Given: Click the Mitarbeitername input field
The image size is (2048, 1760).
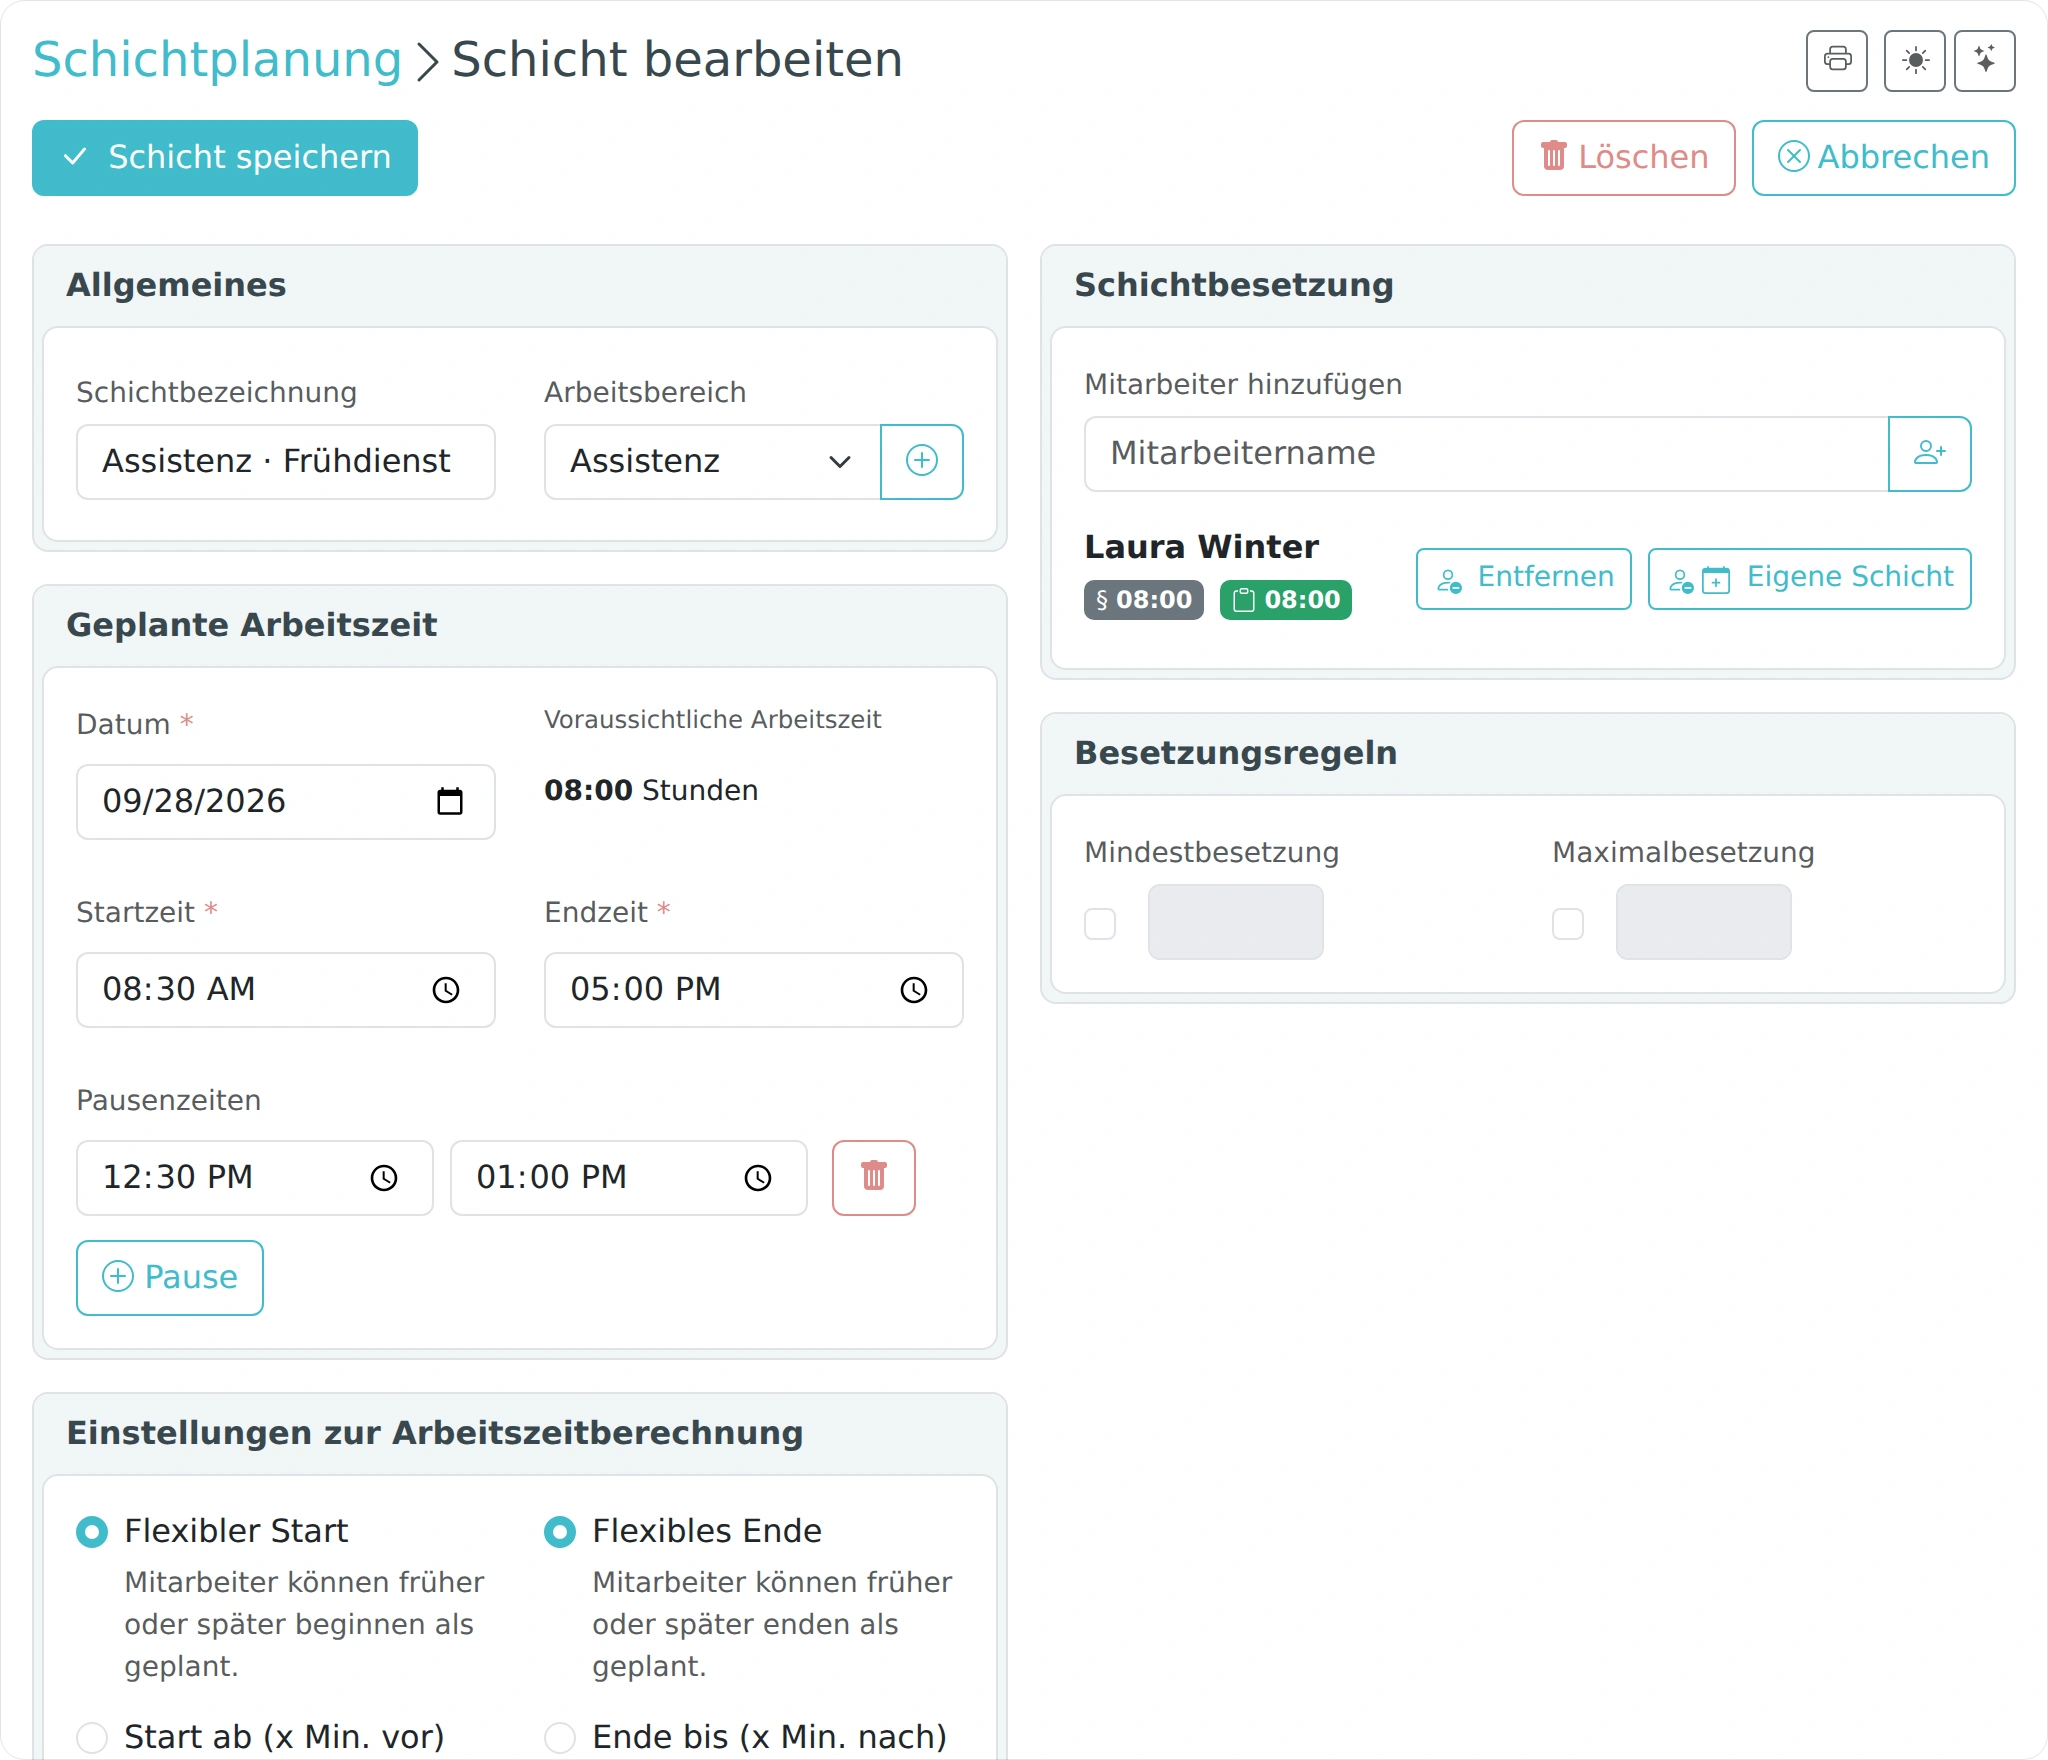Looking at the screenshot, I should (x=1486, y=454).
